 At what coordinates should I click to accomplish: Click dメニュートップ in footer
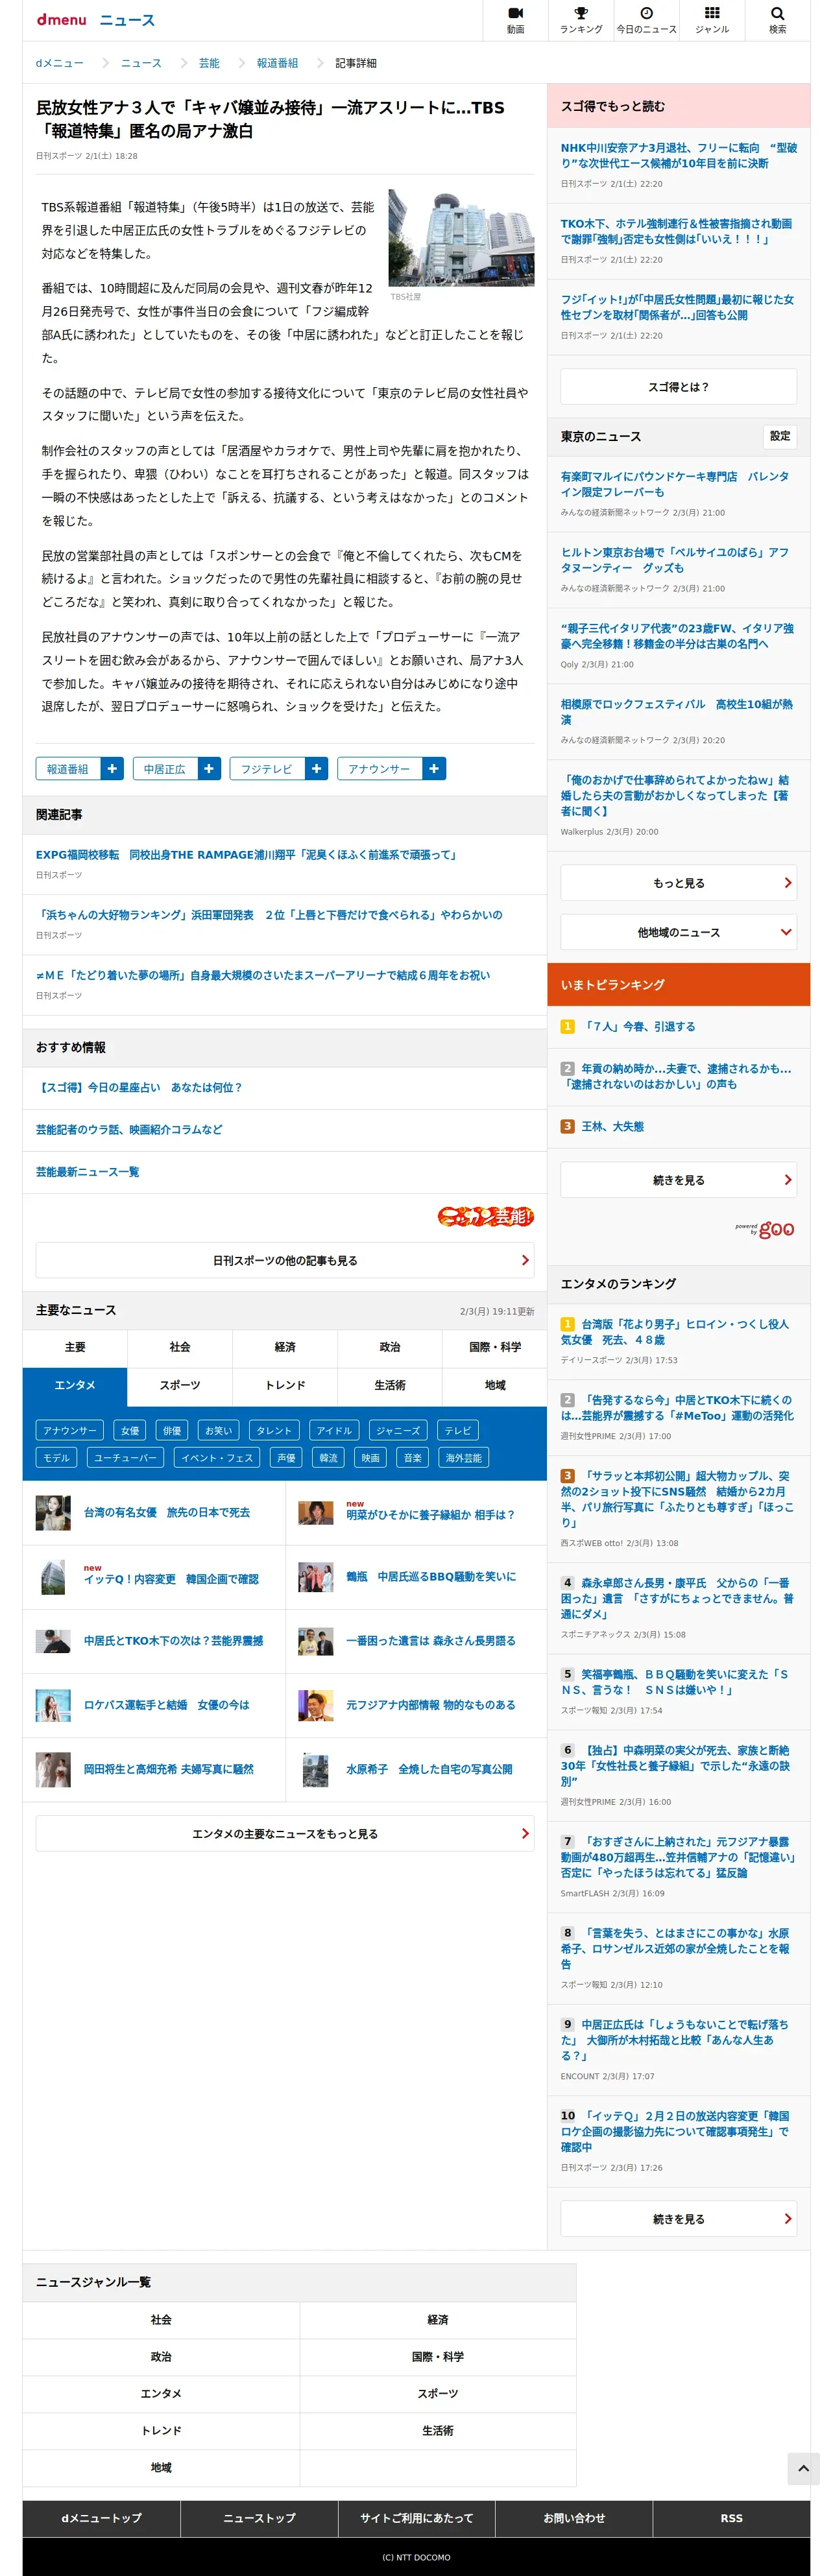[101, 2518]
